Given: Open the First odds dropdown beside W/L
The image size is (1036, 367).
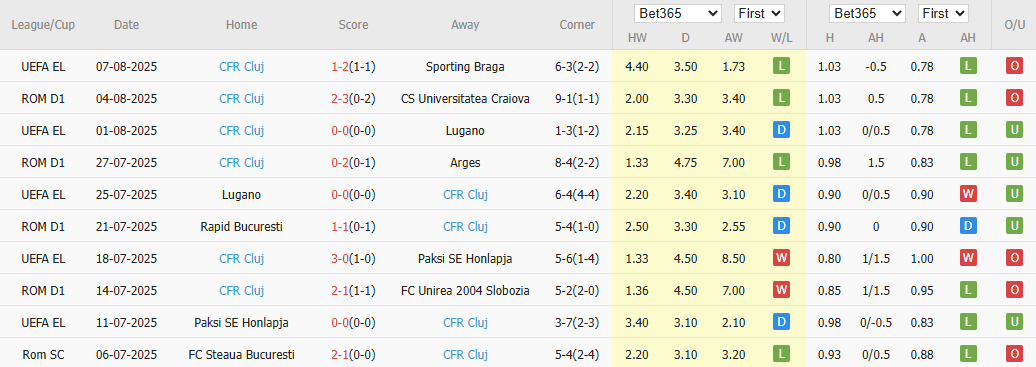Looking at the screenshot, I should click(x=758, y=13).
